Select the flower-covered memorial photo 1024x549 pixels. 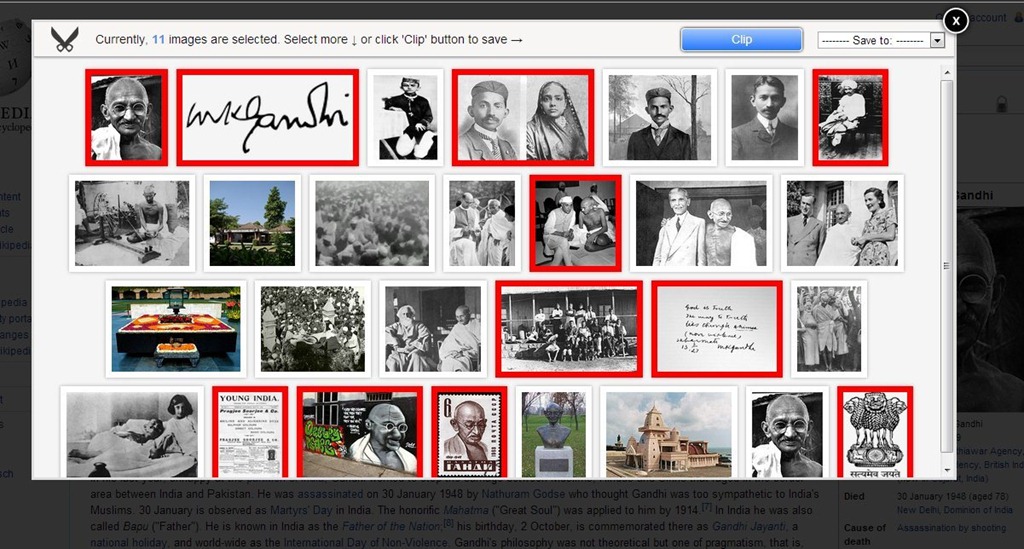176,329
